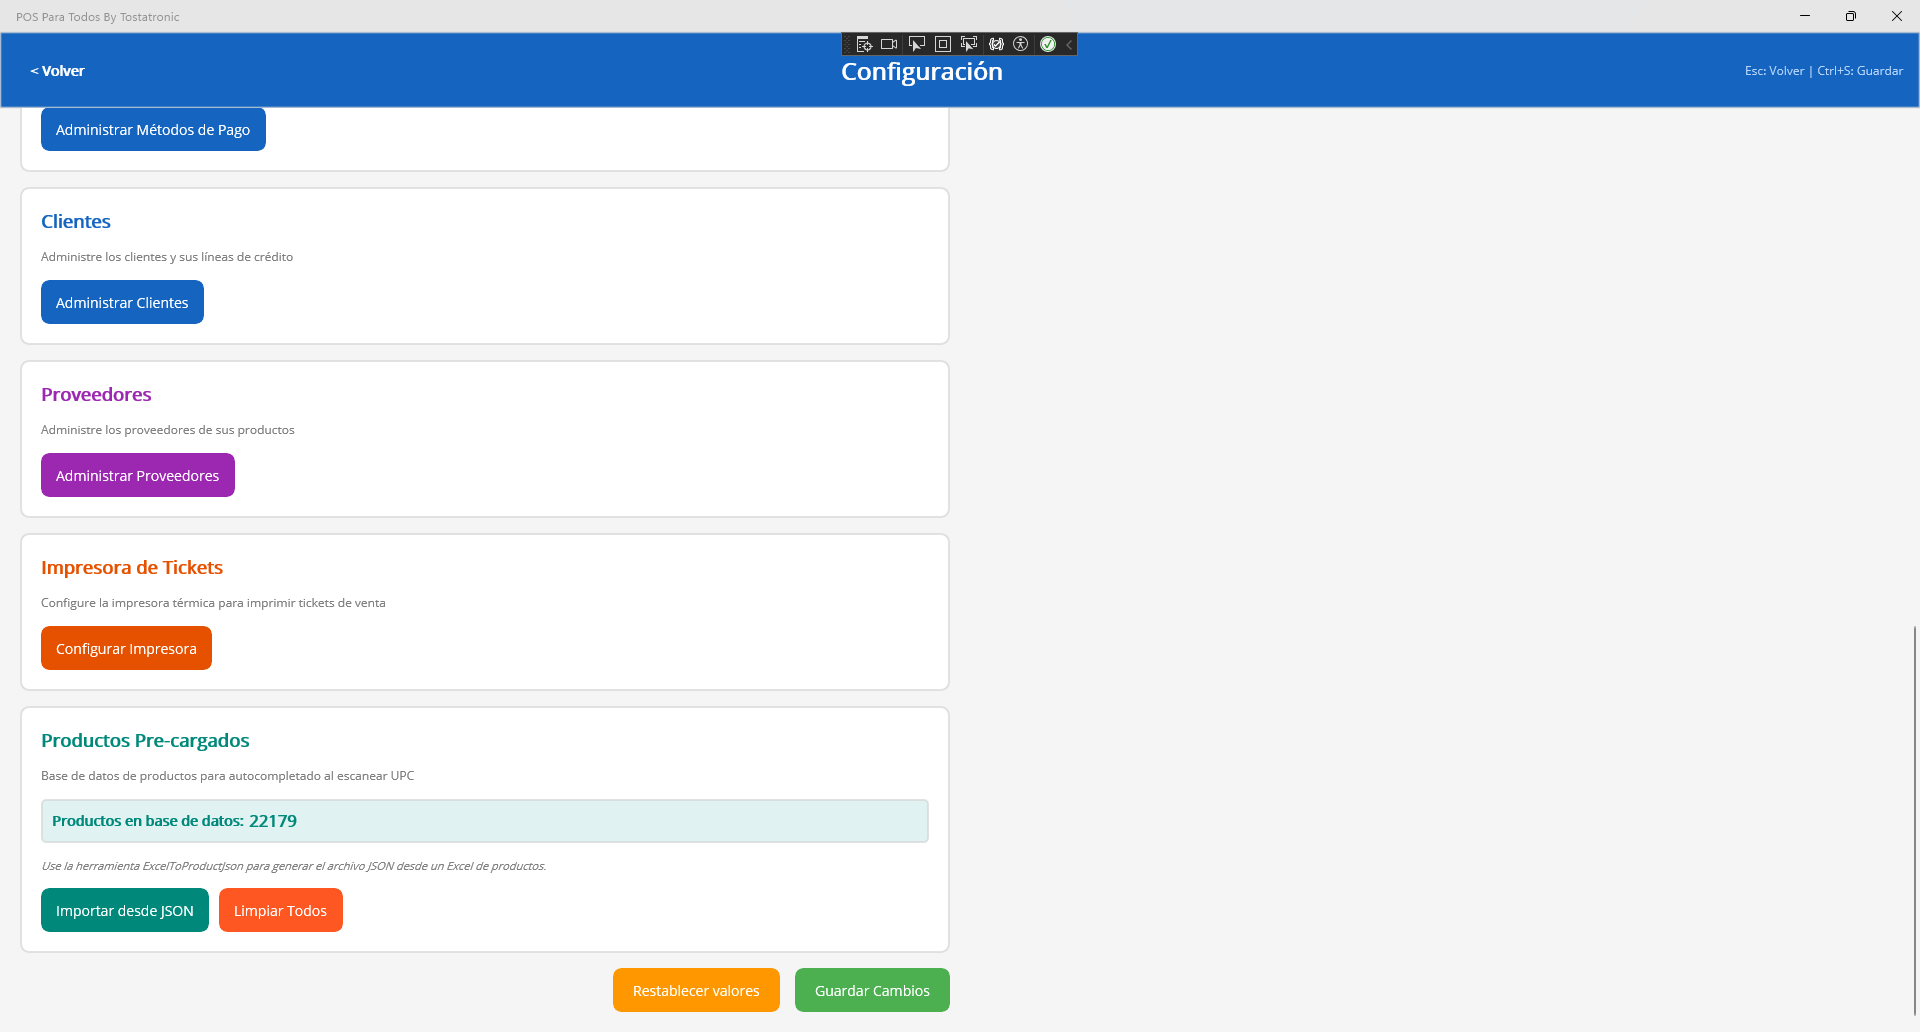The width and height of the screenshot is (1920, 1032).
Task: Click the document with target icon
Action: point(864,43)
